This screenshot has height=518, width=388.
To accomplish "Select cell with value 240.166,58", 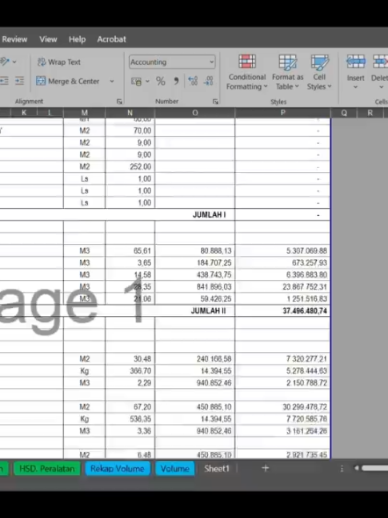I will (195, 359).
